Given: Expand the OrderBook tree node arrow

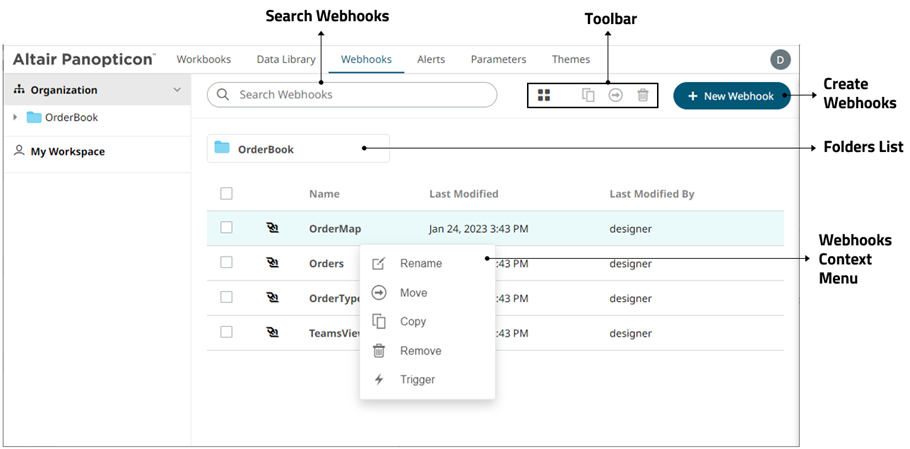Looking at the screenshot, I should pos(15,117).
